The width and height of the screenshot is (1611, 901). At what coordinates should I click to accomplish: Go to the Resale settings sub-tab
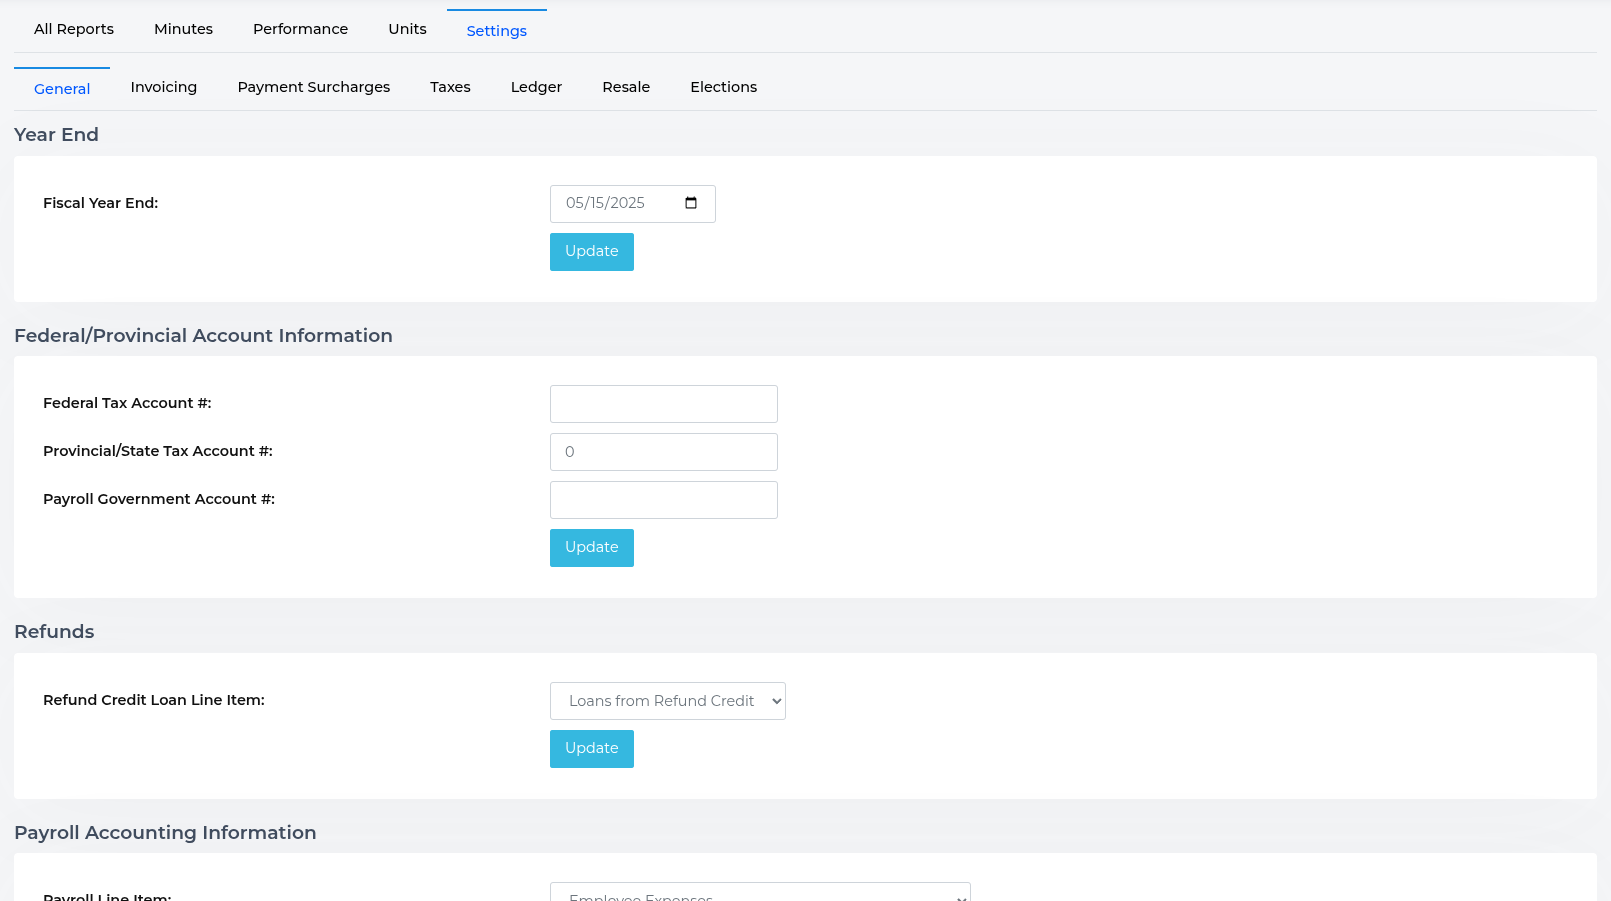pos(626,87)
